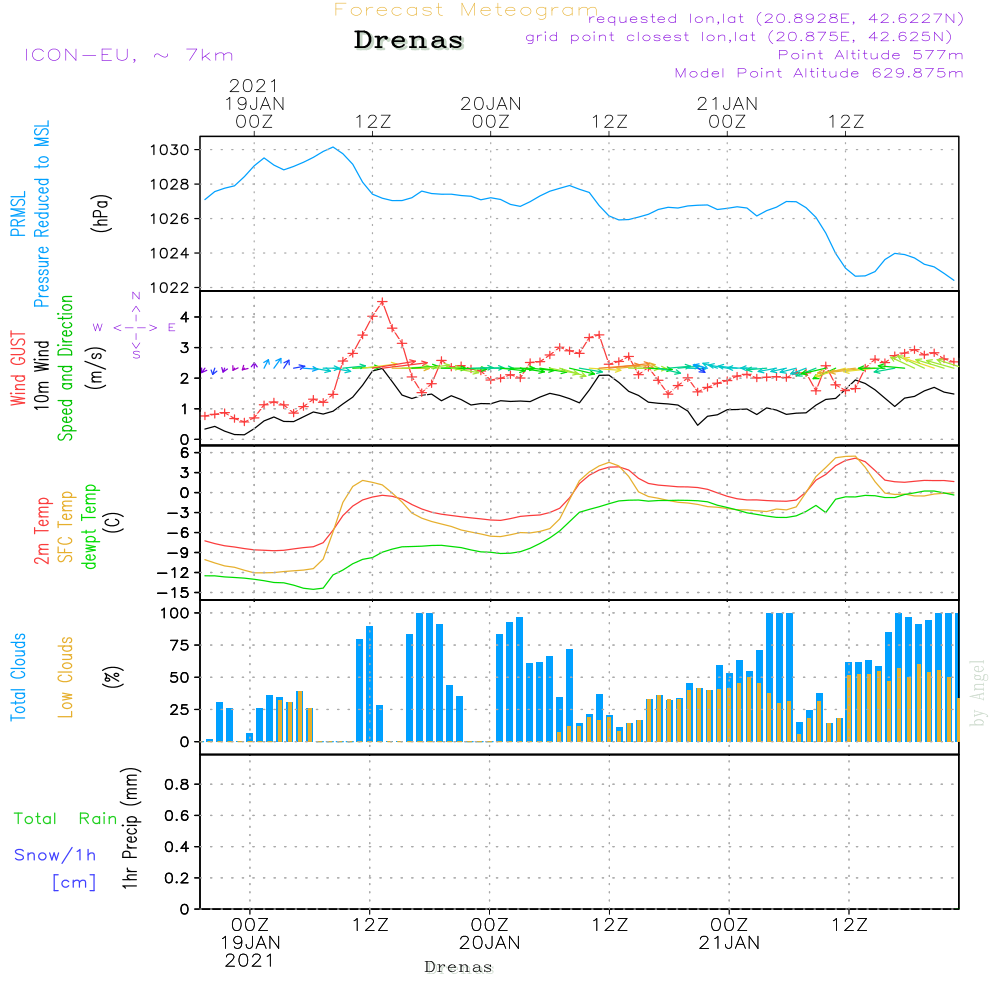Click the '-15' temperature axis tick value
Image resolution: width=1000 pixels, height=1000 pixels.
[x=172, y=592]
